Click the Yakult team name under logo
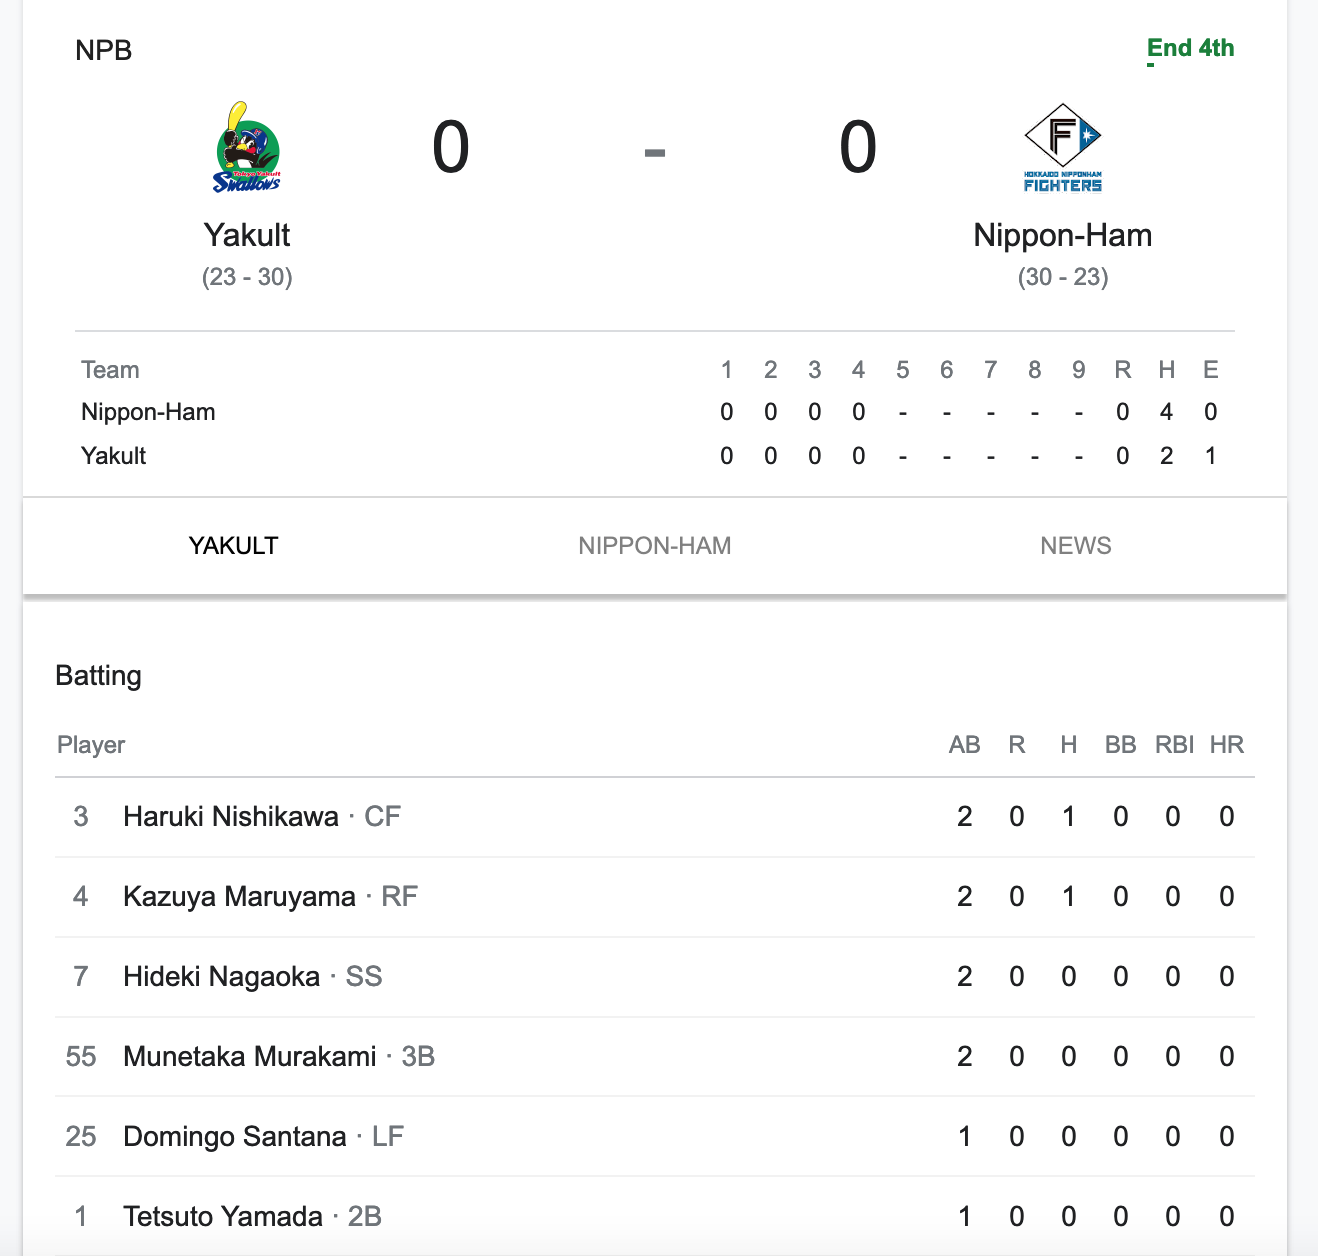 pyautogui.click(x=247, y=235)
